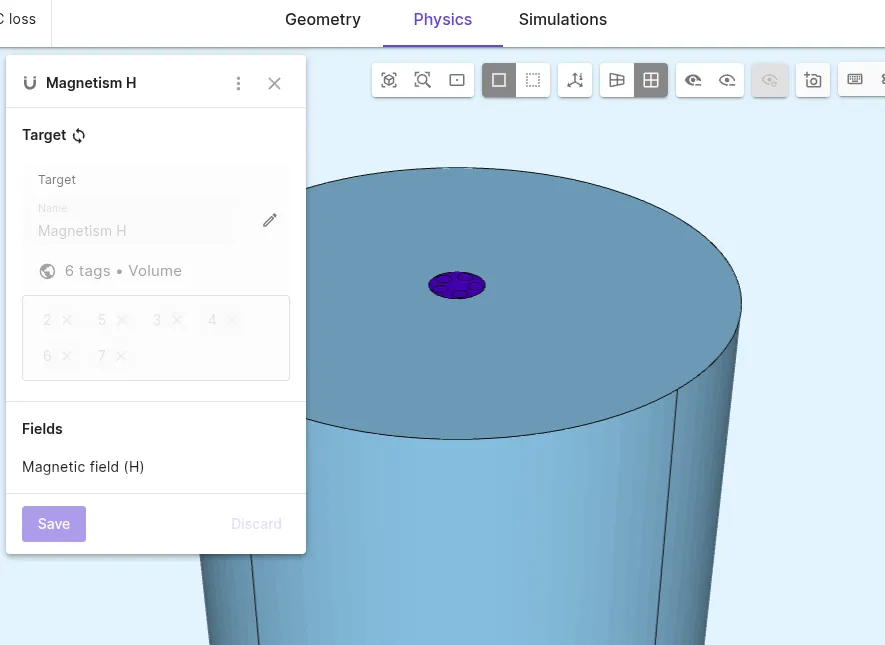
Task: Enable dashed box selection mode
Action: [x=533, y=80]
